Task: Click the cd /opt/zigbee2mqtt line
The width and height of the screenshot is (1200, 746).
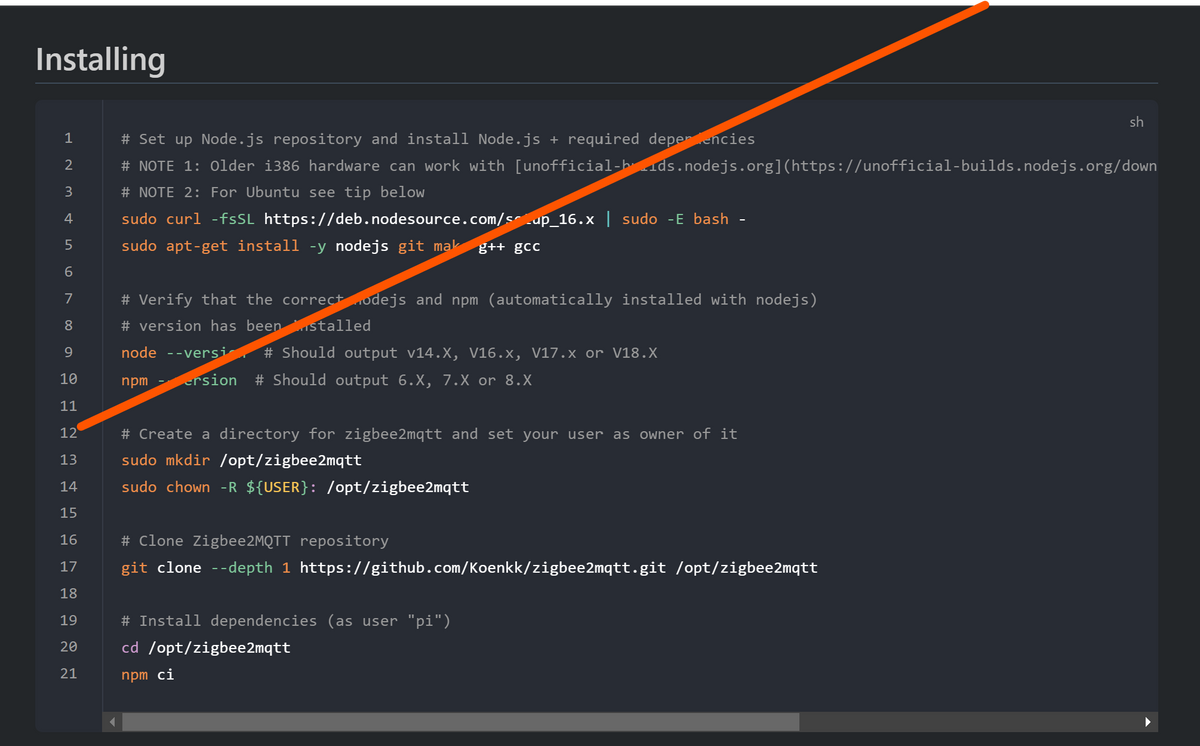Action: (205, 648)
